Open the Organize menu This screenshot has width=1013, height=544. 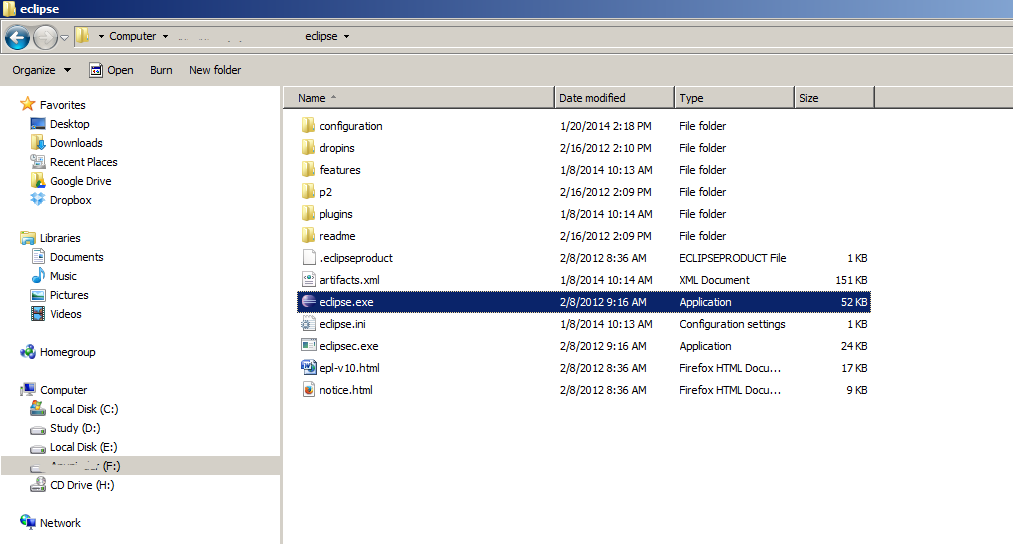pyautogui.click(x=41, y=70)
